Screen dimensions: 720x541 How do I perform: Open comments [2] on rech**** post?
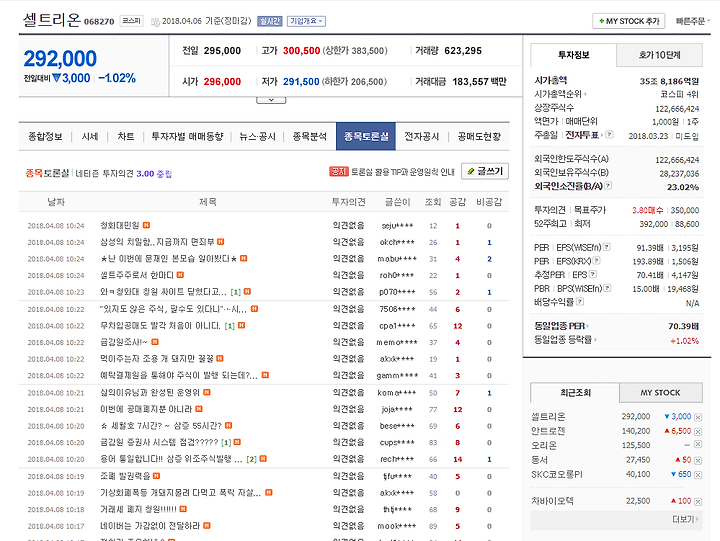pyautogui.click(x=251, y=459)
